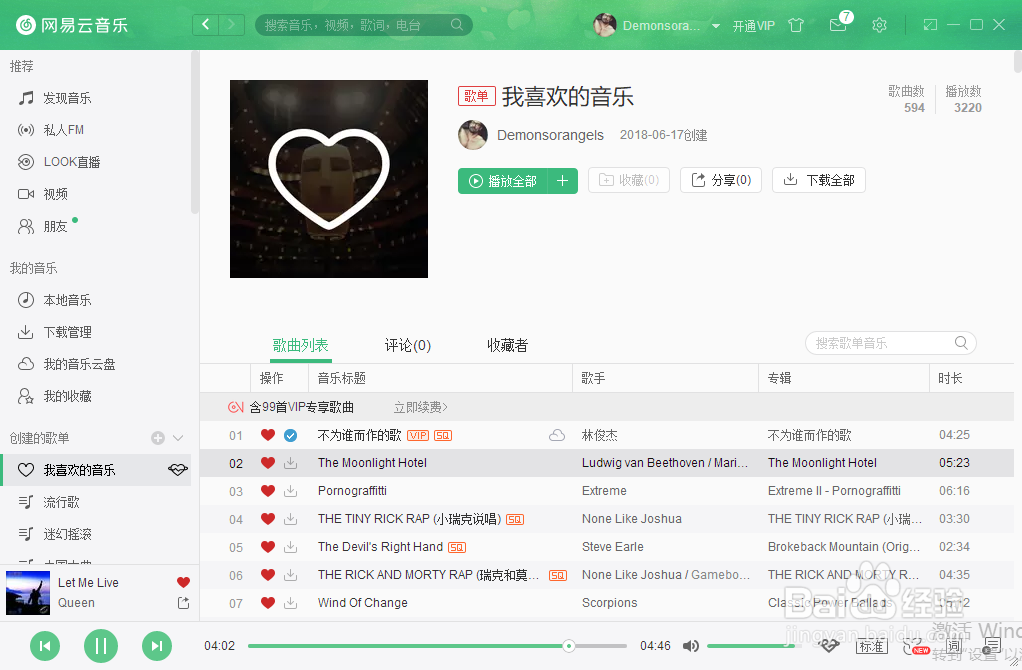Open the skin (shirt) theme icon
The width and height of the screenshot is (1022, 670).
pos(795,25)
